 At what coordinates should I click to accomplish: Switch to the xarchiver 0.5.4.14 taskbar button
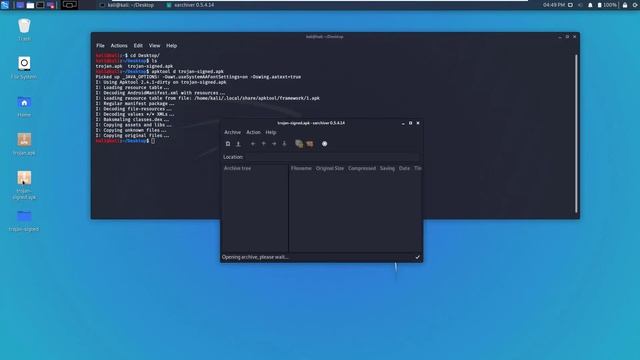pyautogui.click(x=190, y=5)
